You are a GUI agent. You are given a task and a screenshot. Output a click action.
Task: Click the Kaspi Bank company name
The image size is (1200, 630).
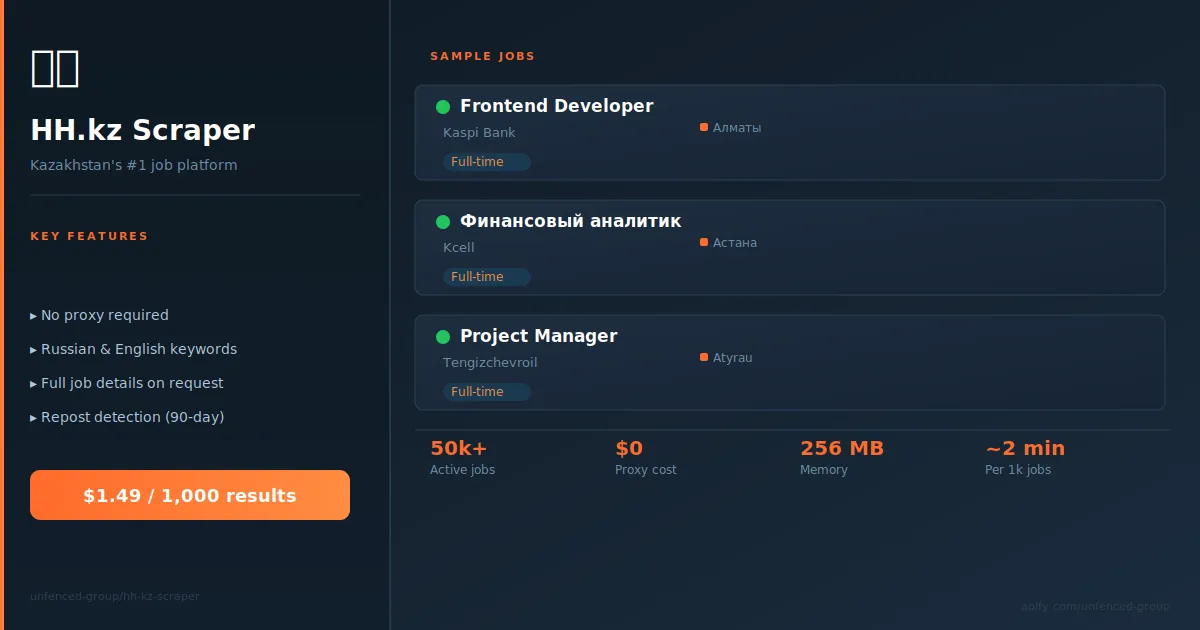479,133
